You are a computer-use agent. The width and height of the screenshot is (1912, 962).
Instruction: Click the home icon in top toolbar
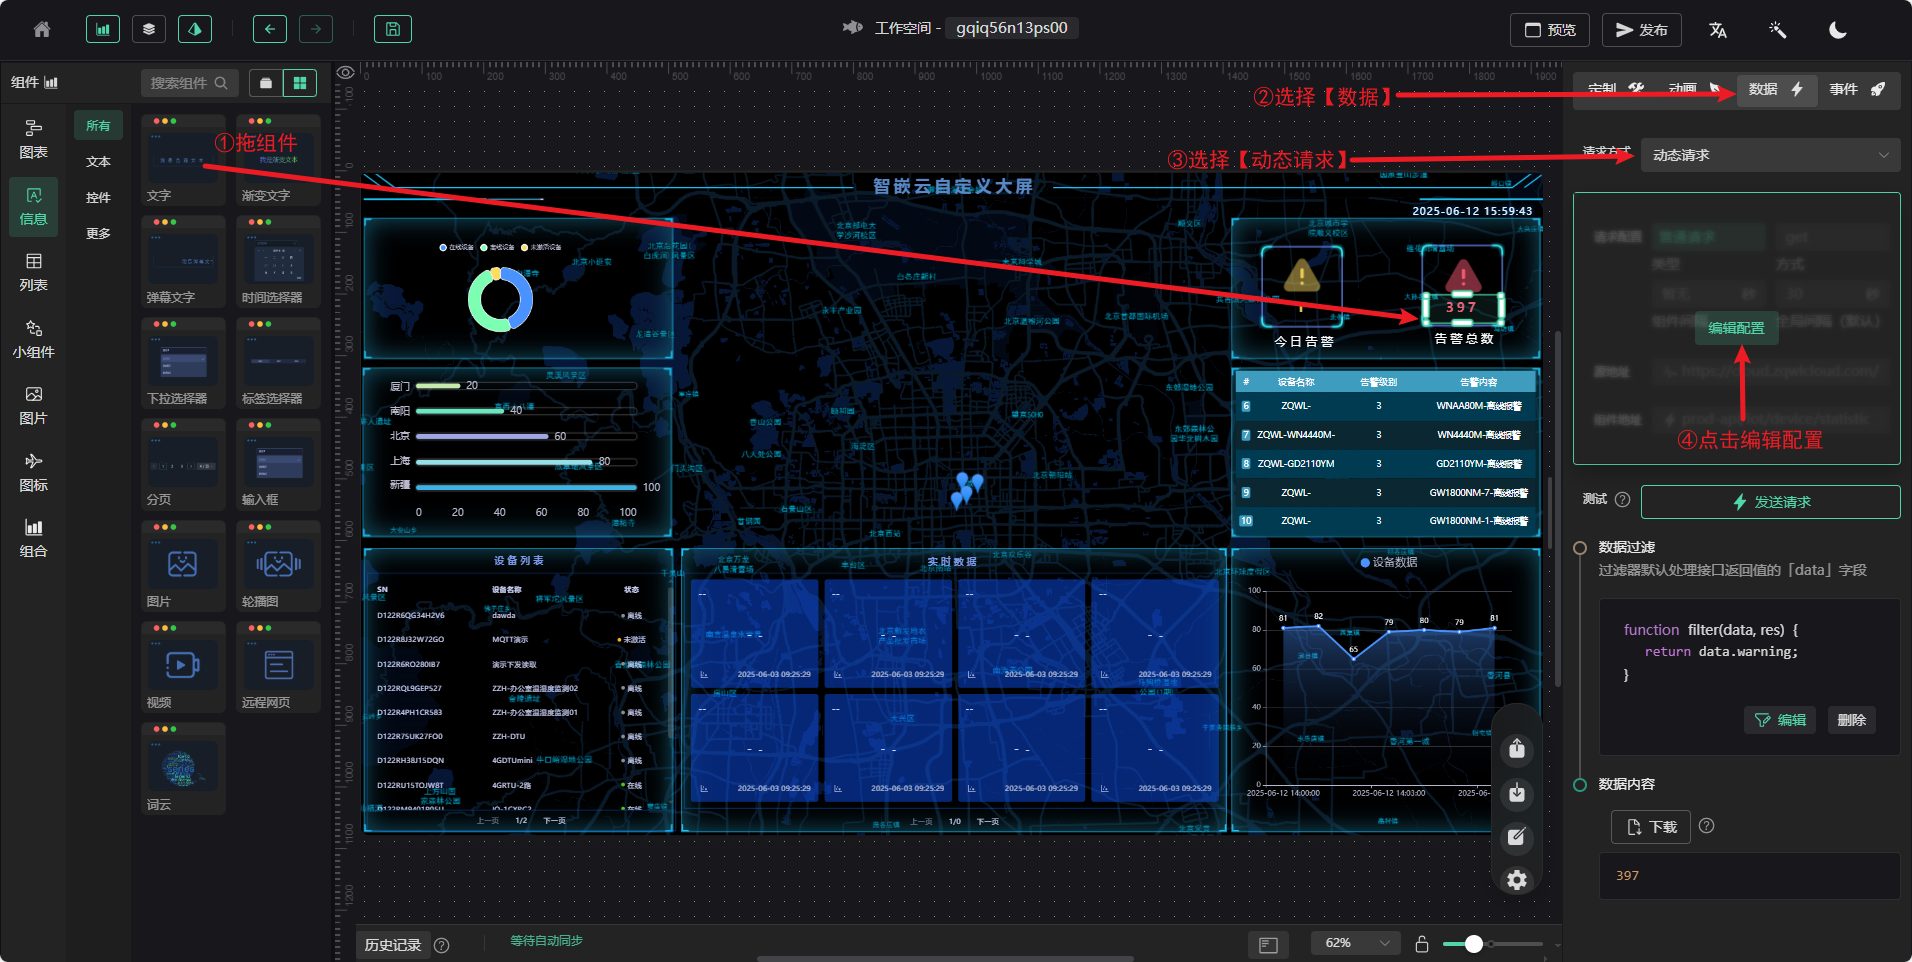pos(42,30)
